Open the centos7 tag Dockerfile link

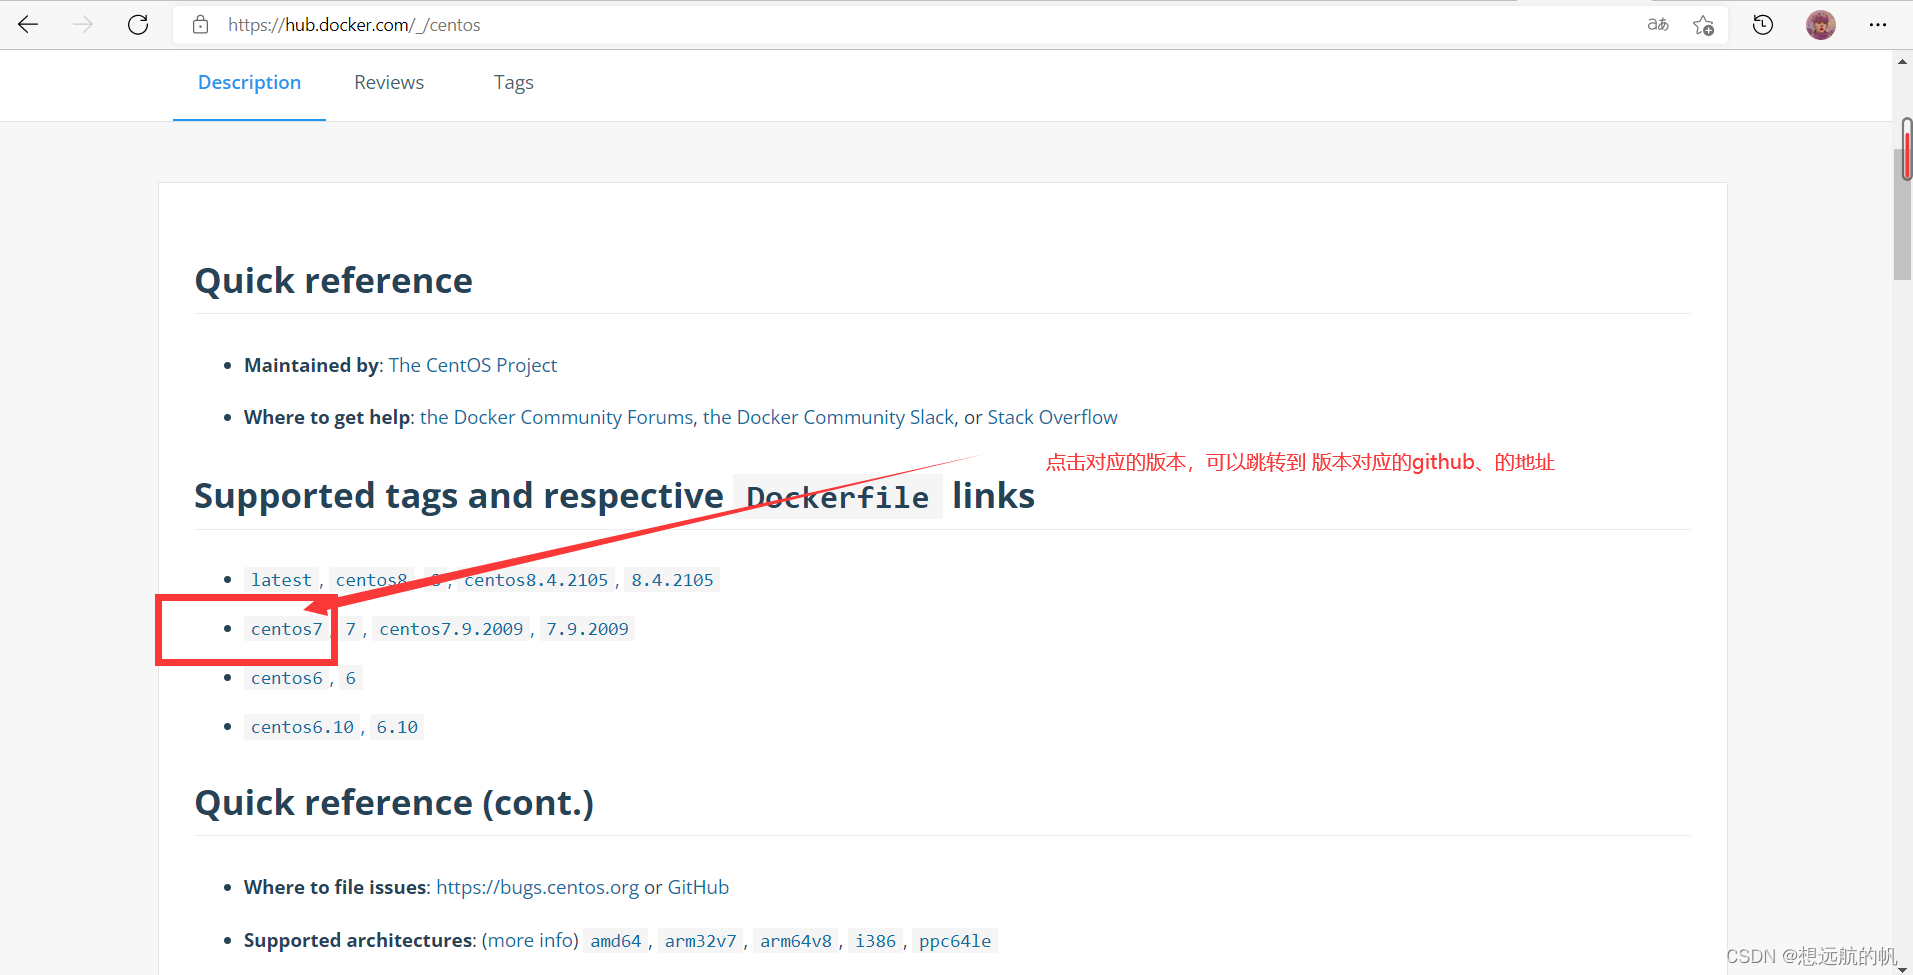(x=287, y=629)
